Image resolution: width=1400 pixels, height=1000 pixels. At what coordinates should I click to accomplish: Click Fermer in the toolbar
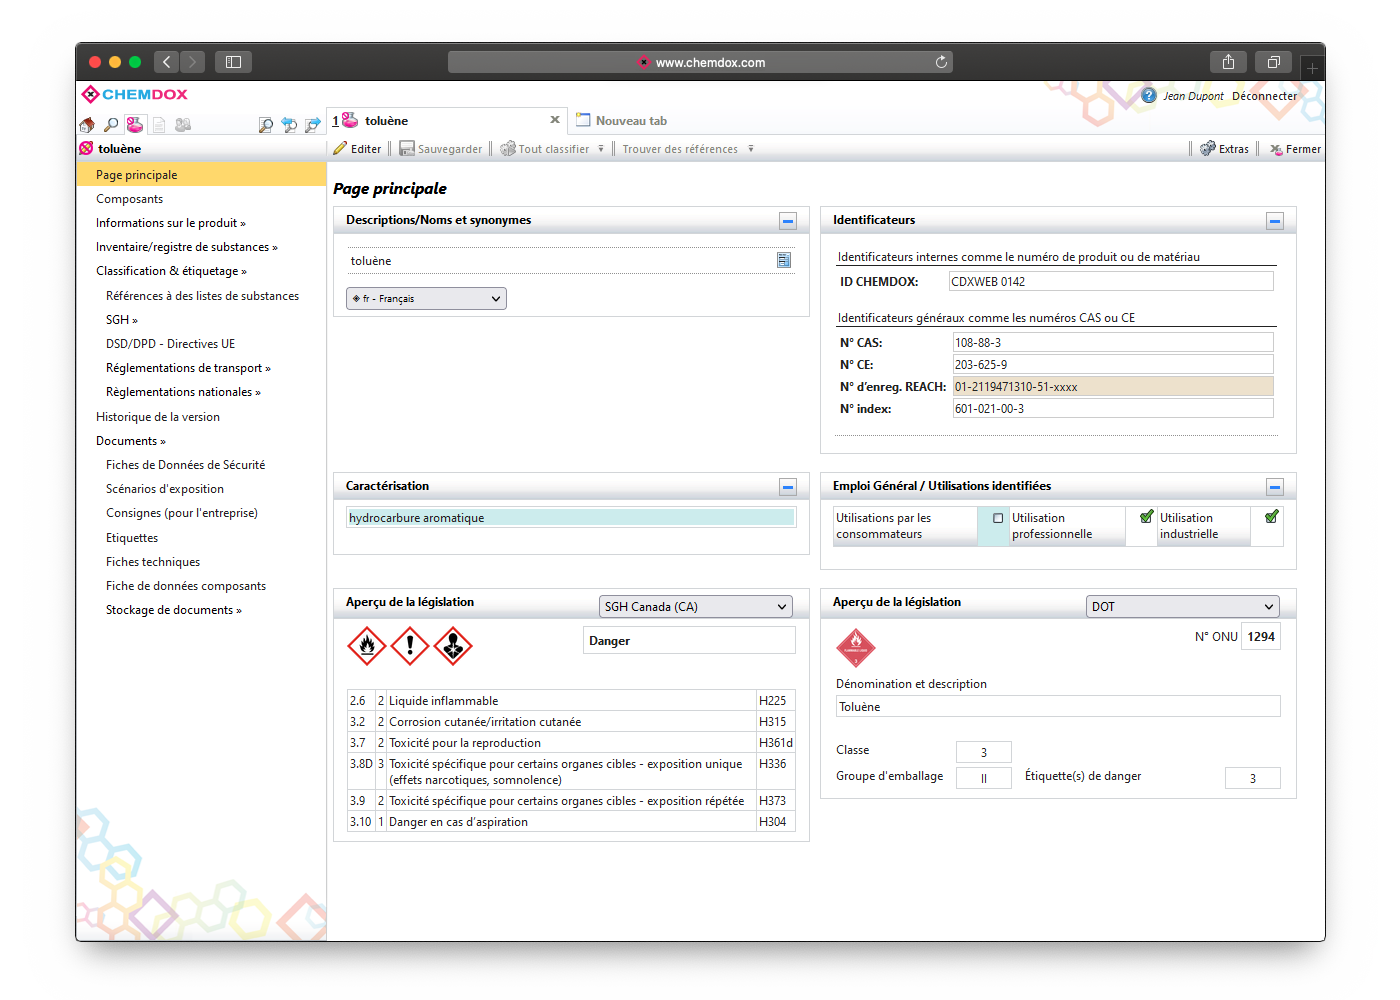pos(1295,149)
